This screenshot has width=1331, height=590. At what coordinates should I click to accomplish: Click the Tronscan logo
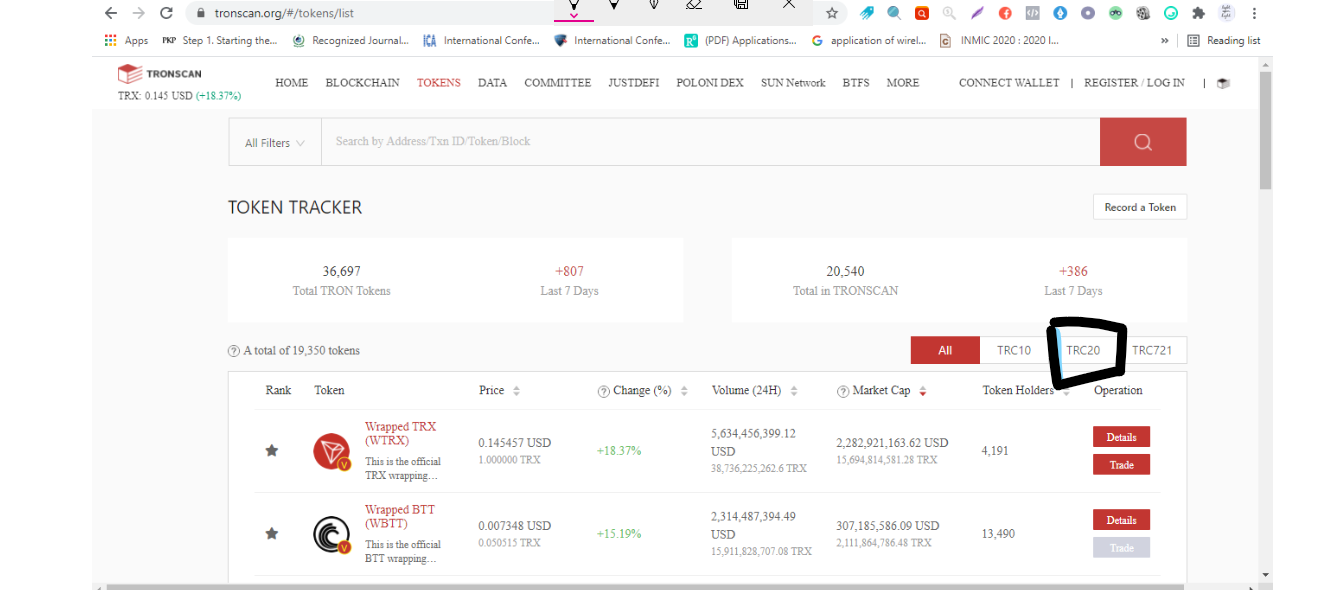point(160,74)
